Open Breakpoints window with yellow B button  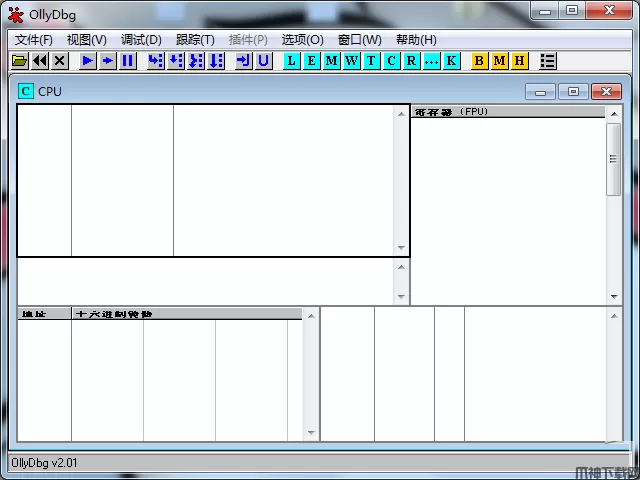pyautogui.click(x=479, y=61)
